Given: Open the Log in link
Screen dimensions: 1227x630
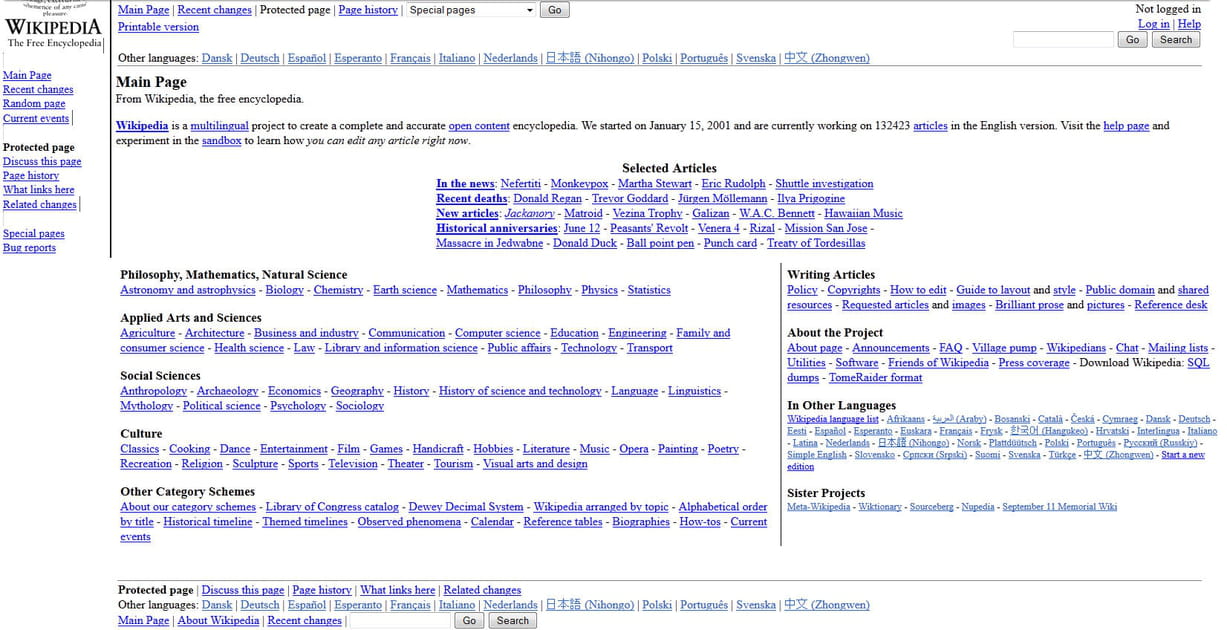Looking at the screenshot, I should pos(1153,24).
